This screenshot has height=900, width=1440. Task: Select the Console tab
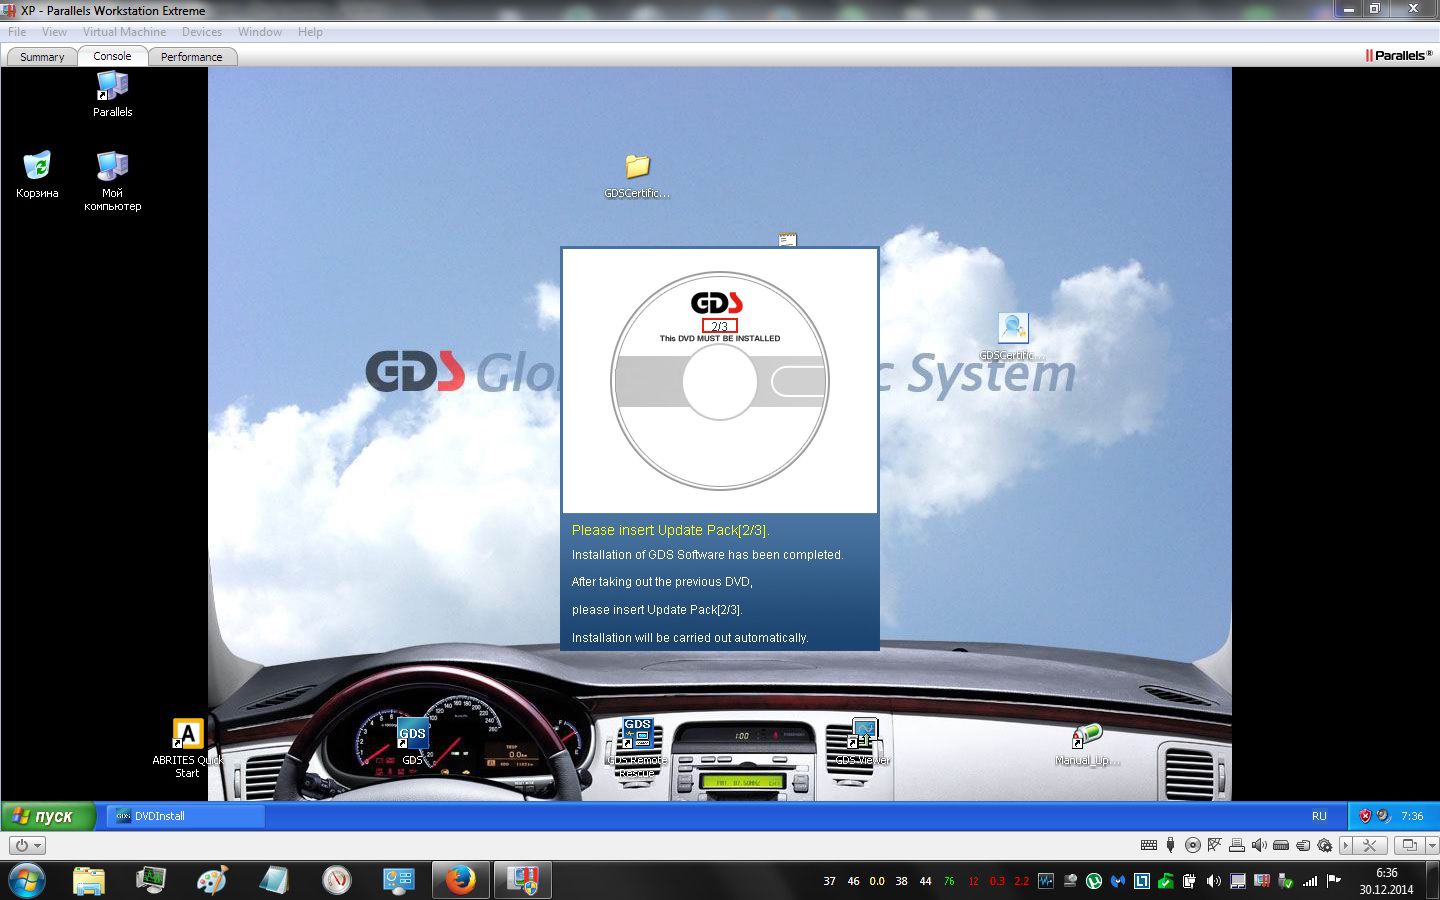pos(112,56)
